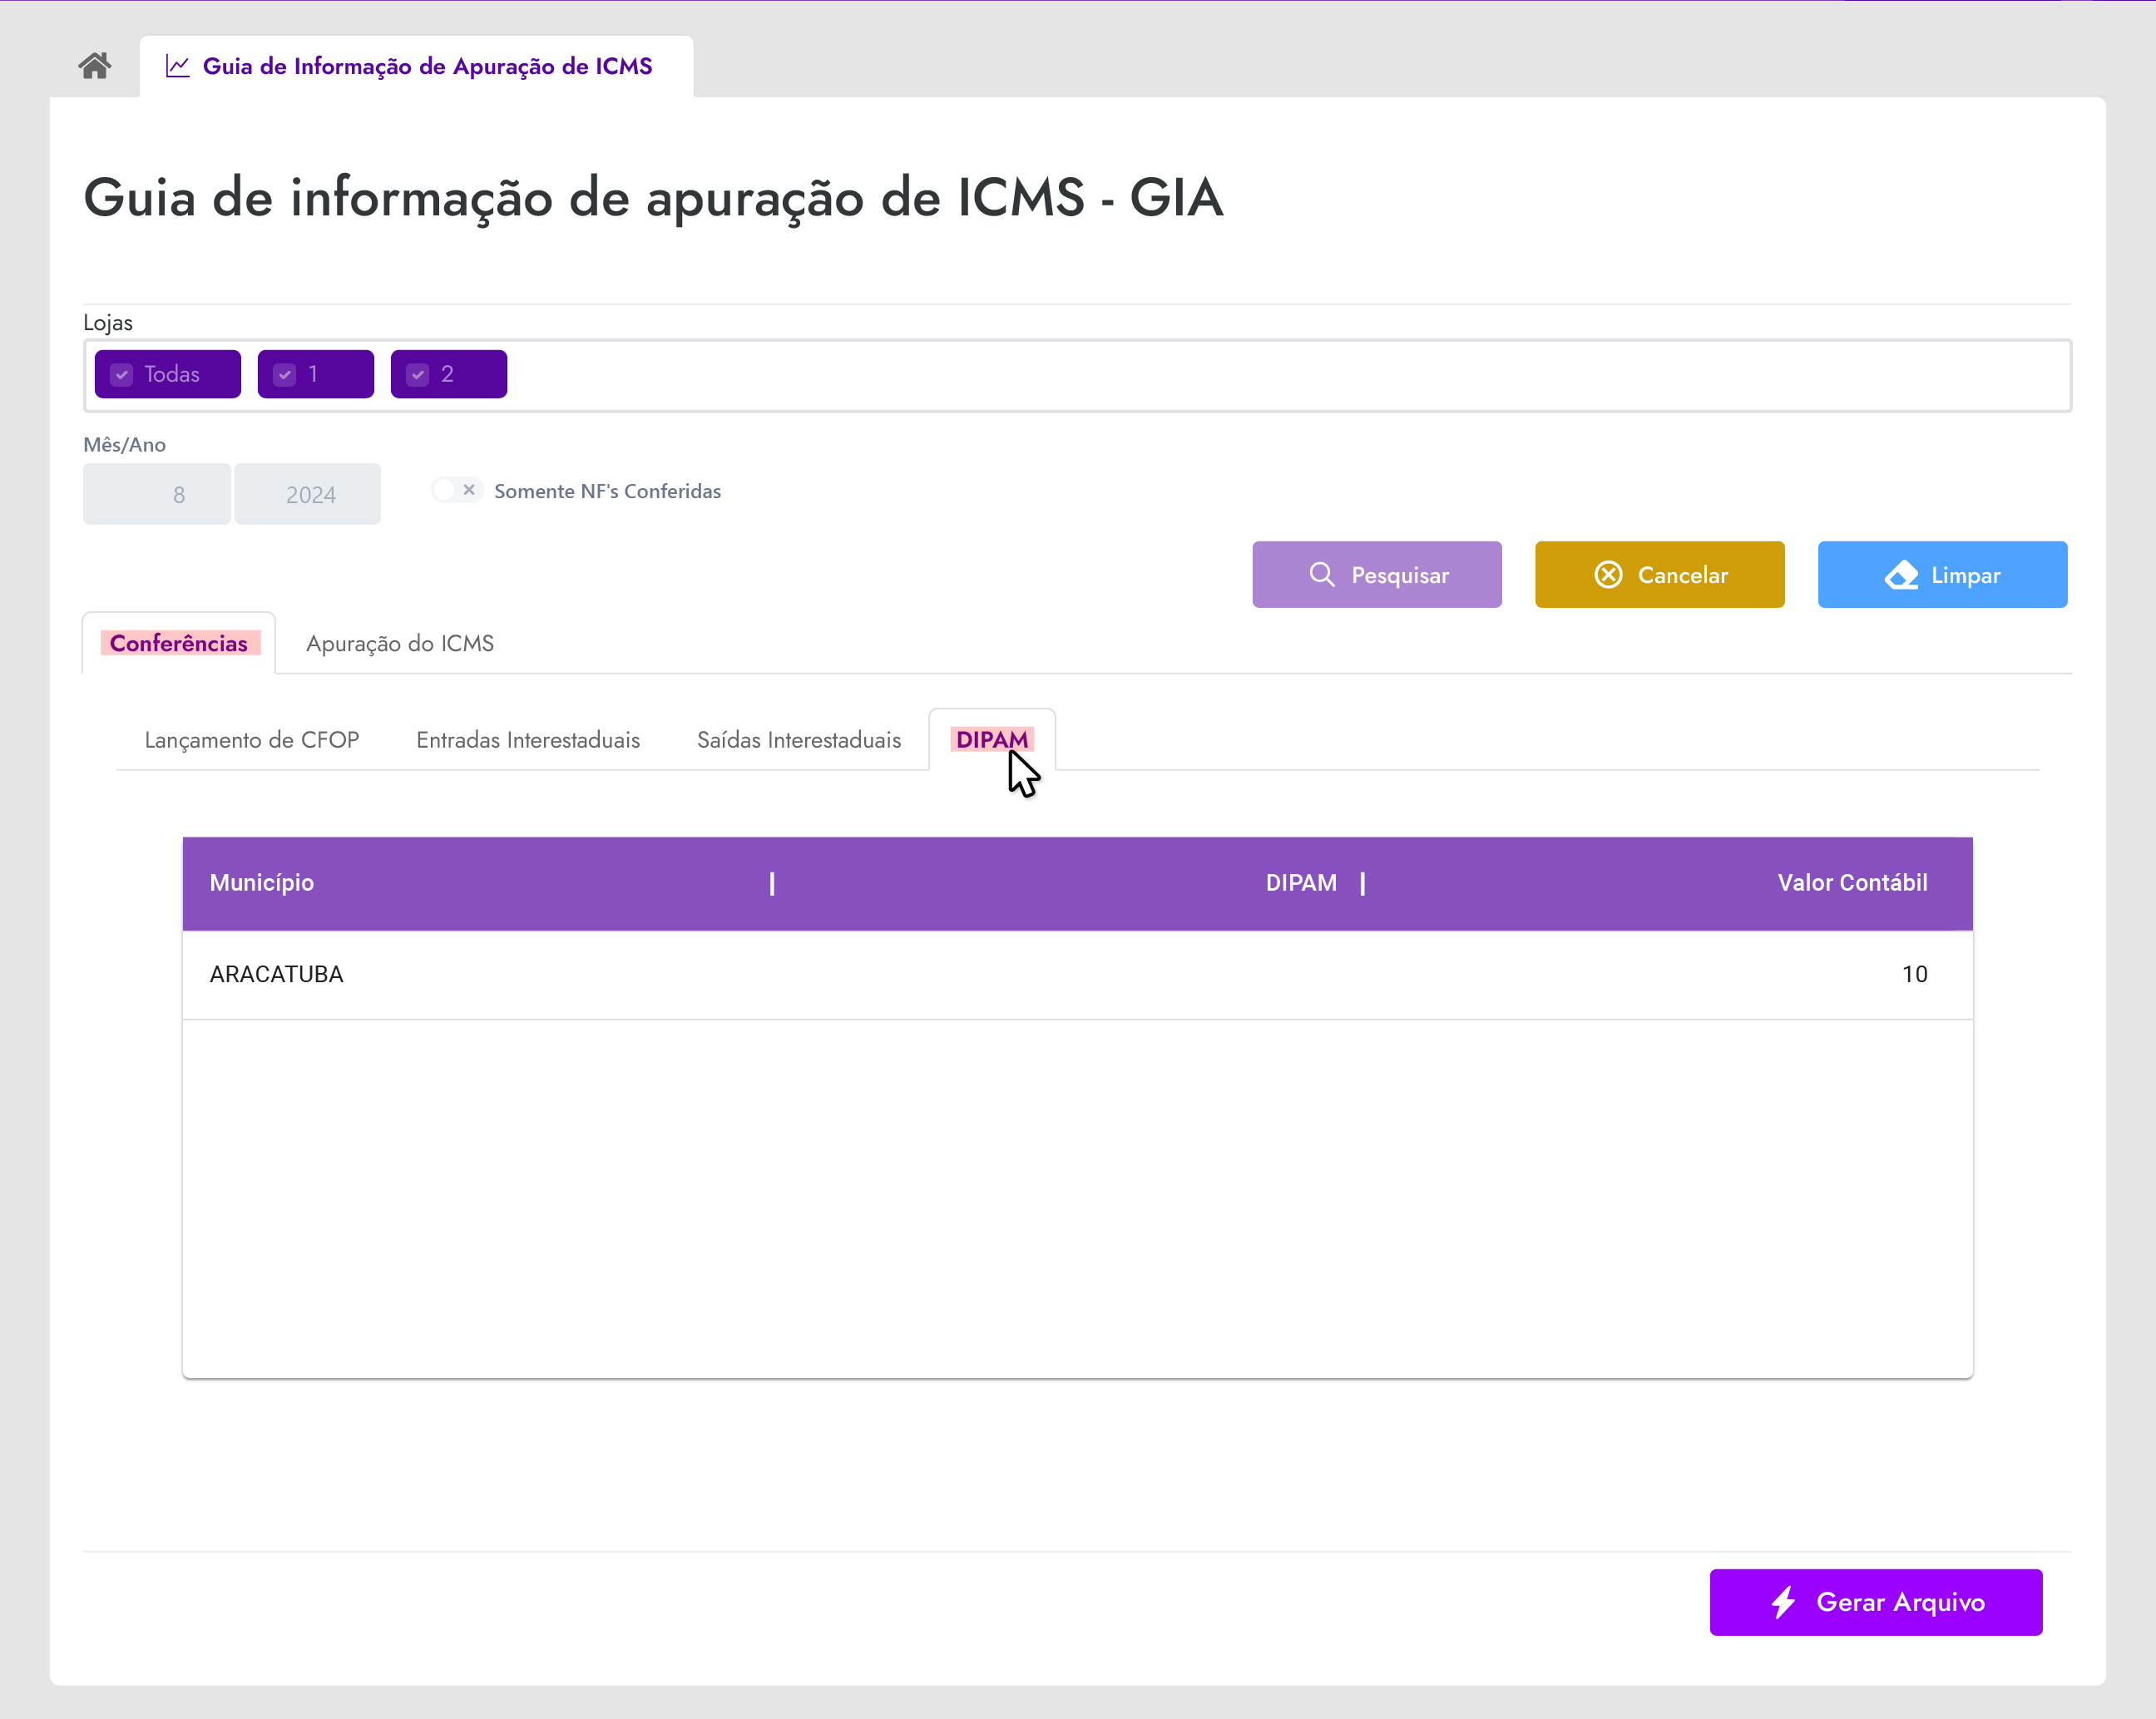Click the home icon
Screen dimensions: 2156x1719
(x=94, y=66)
